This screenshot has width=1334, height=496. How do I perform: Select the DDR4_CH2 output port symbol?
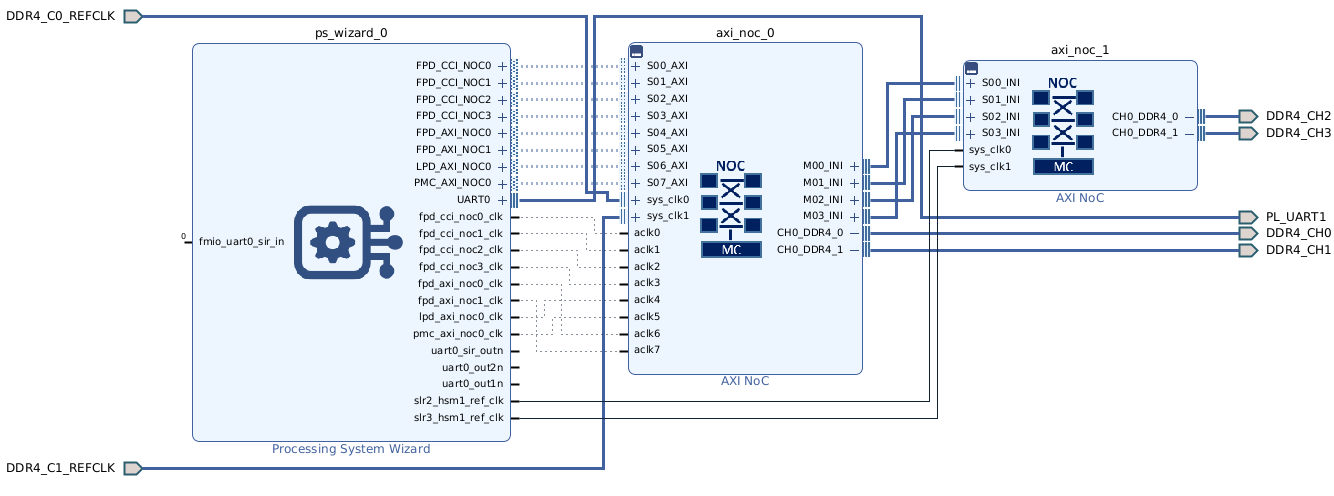click(1247, 116)
